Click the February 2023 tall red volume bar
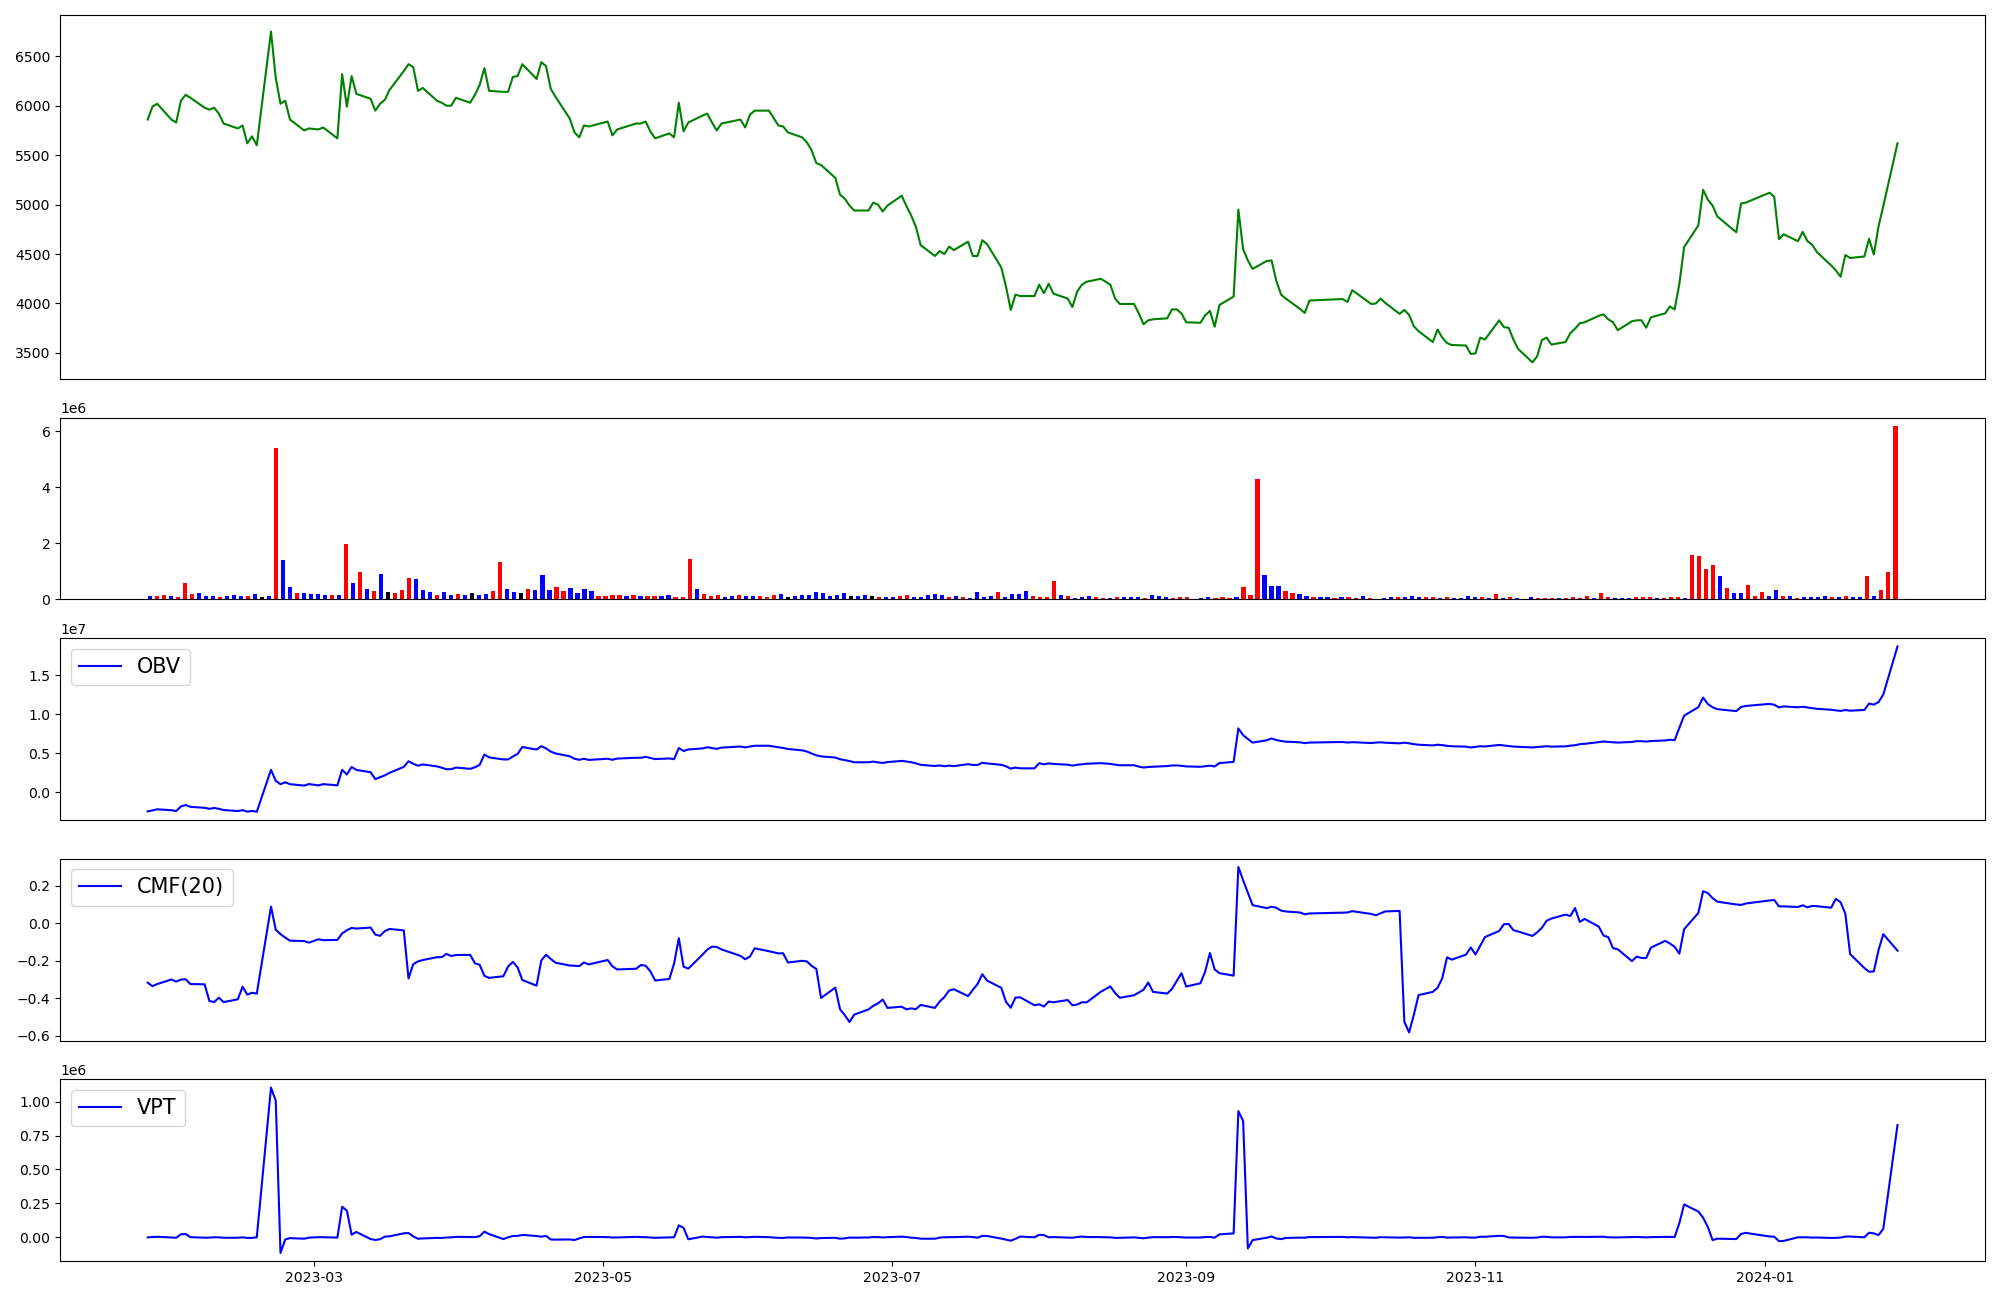 276,525
